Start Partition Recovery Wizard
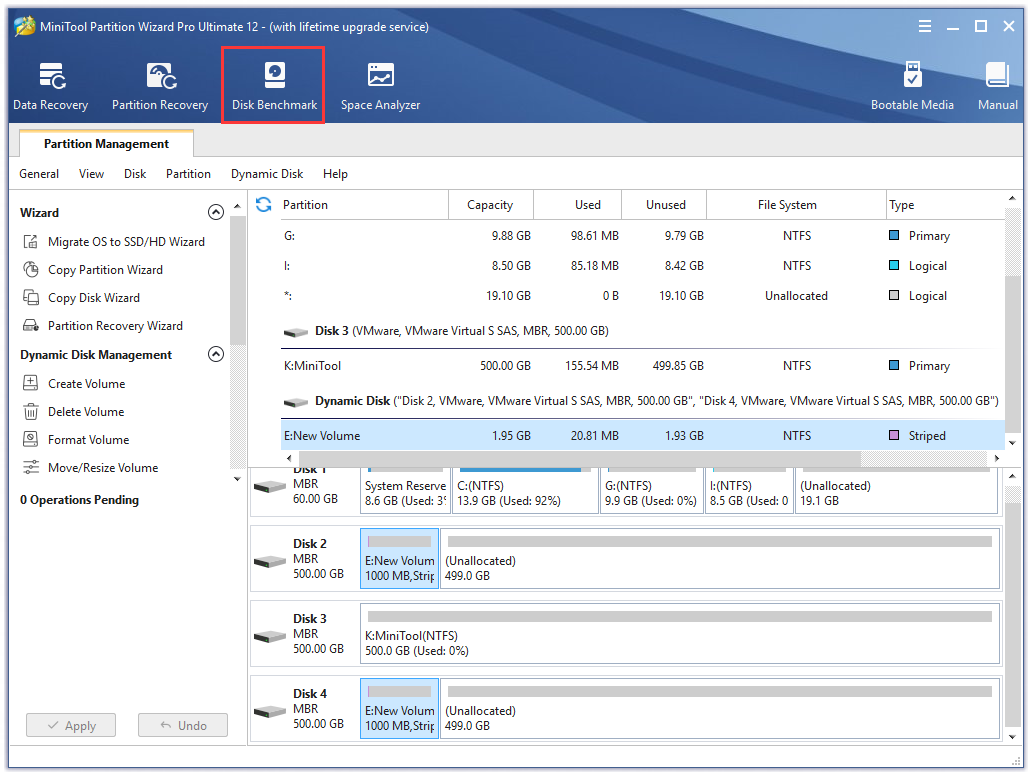 pyautogui.click(x=102, y=326)
